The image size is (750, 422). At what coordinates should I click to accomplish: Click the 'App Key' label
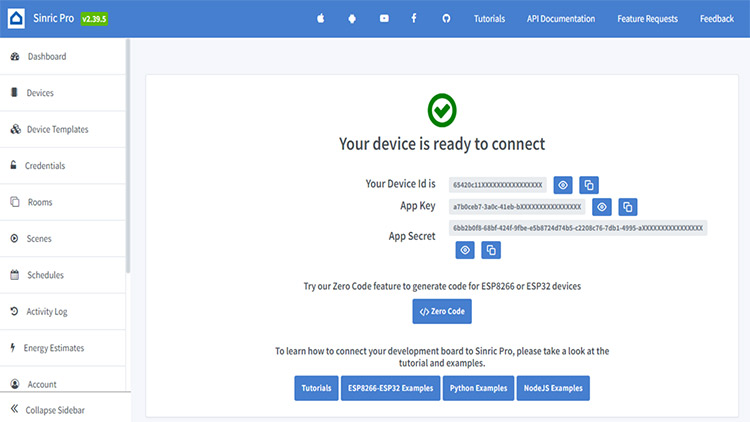[x=418, y=206]
